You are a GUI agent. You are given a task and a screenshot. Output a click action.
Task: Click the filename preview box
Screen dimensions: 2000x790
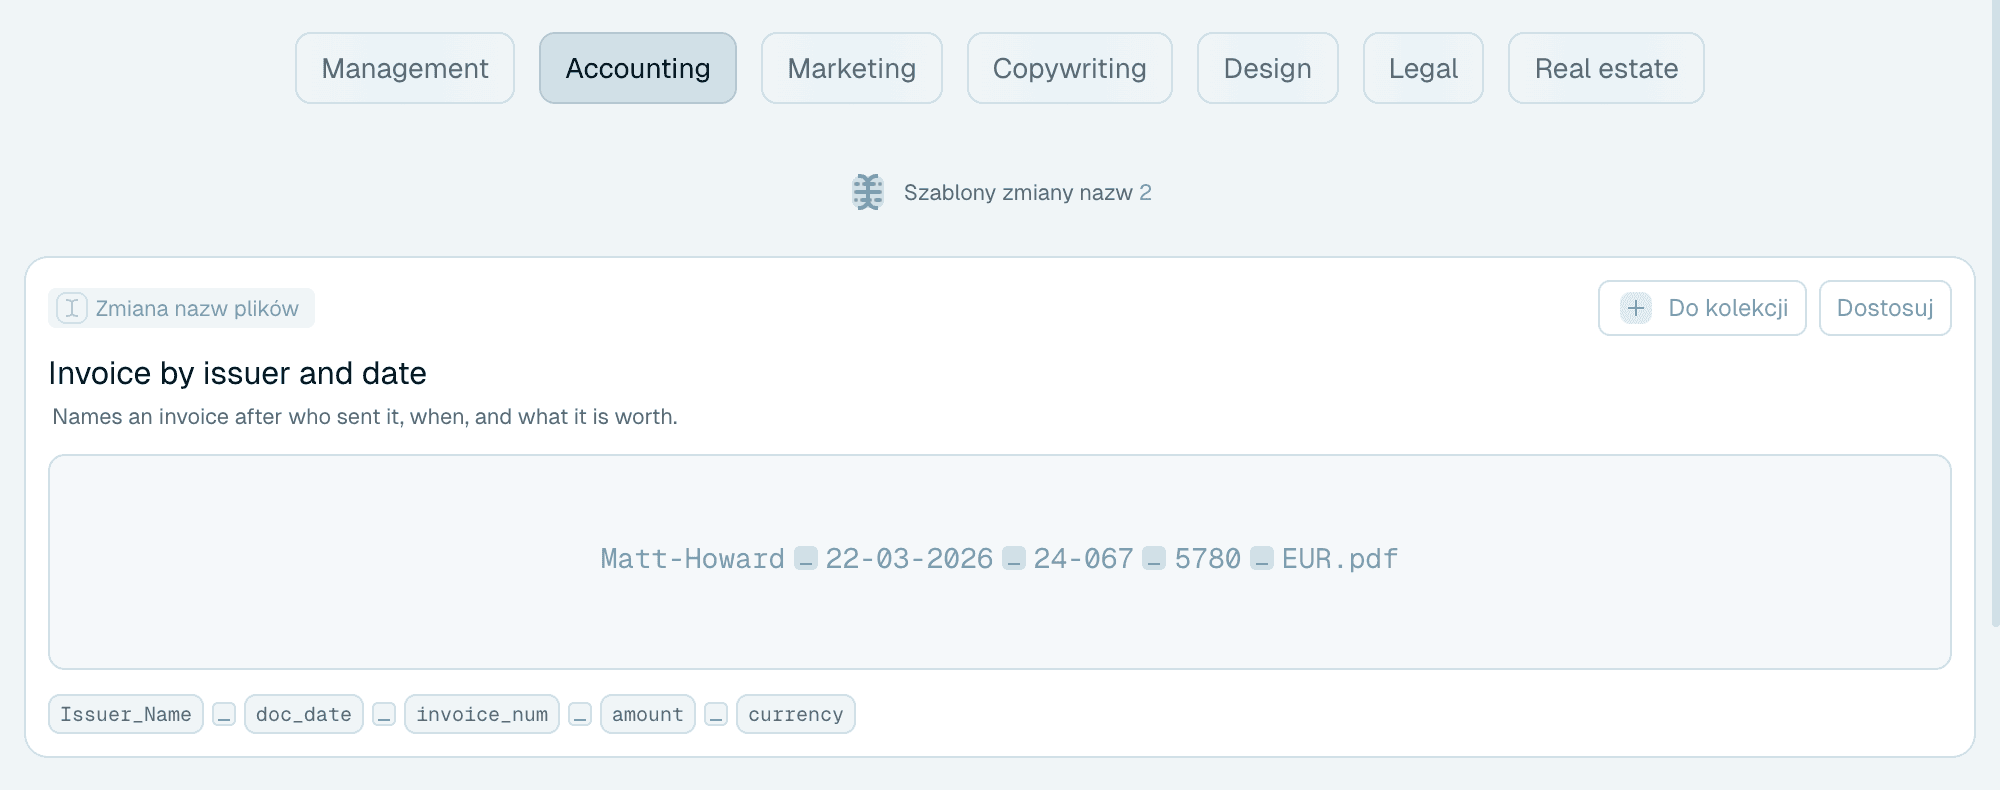pos(1000,562)
